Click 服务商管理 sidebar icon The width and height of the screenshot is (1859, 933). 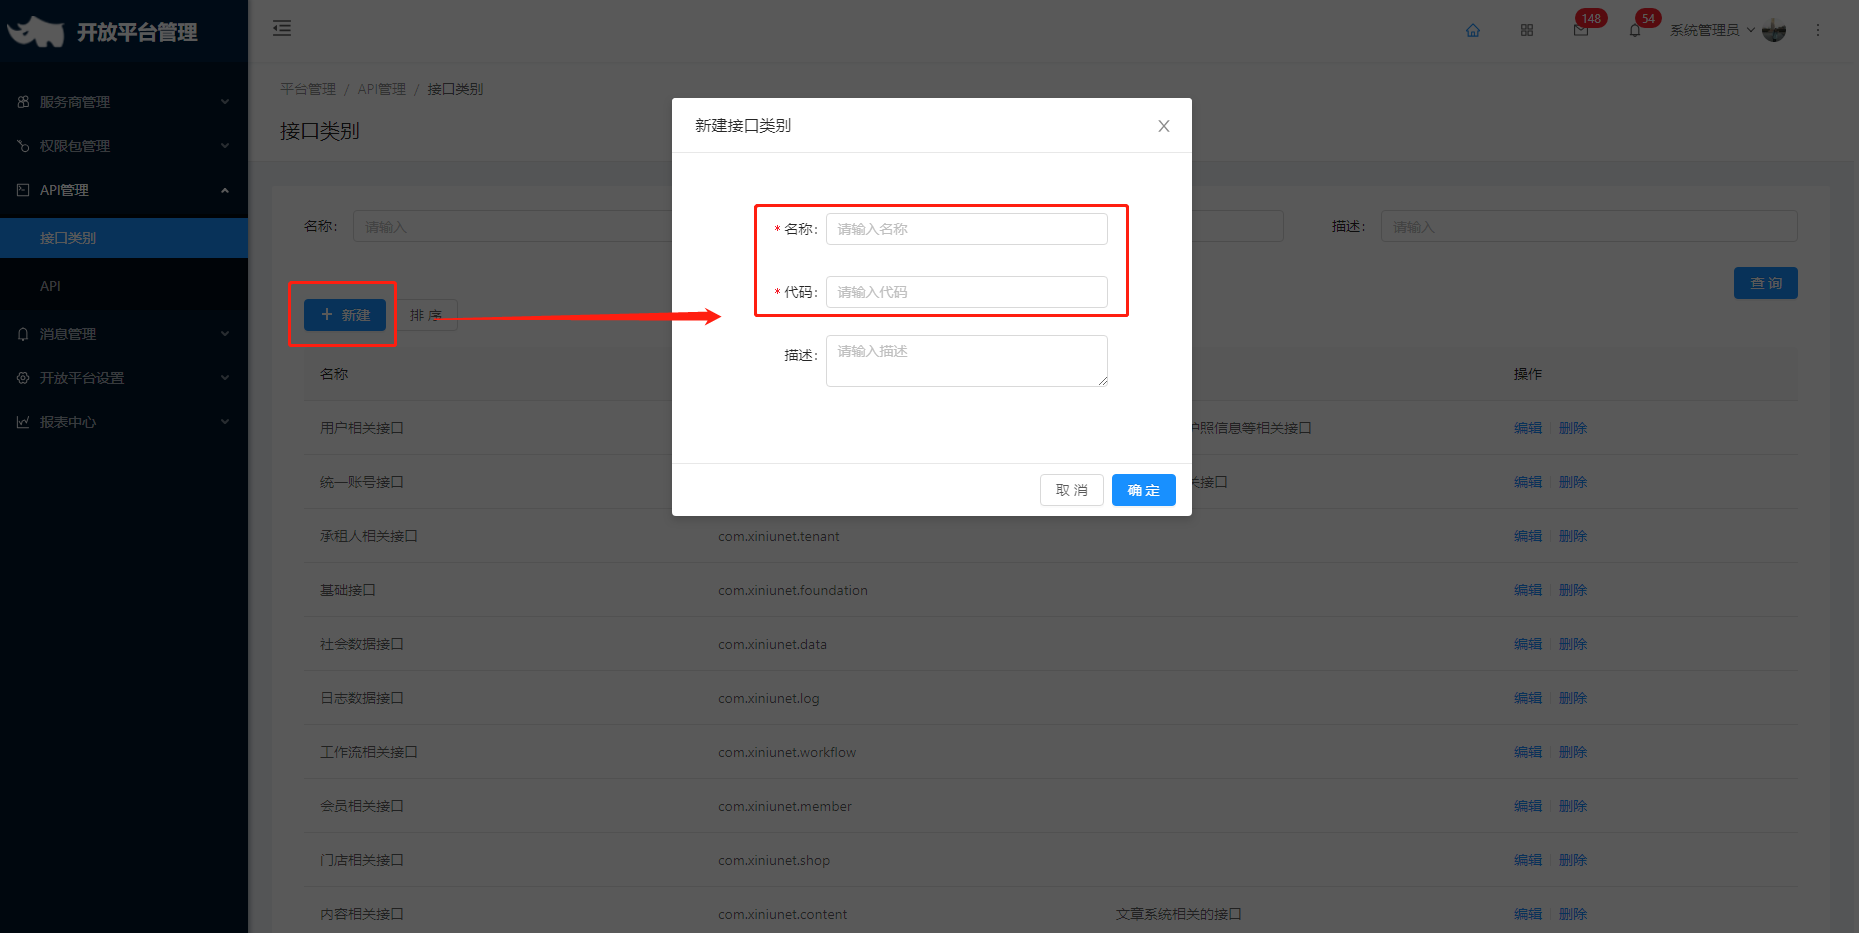pyautogui.click(x=23, y=102)
